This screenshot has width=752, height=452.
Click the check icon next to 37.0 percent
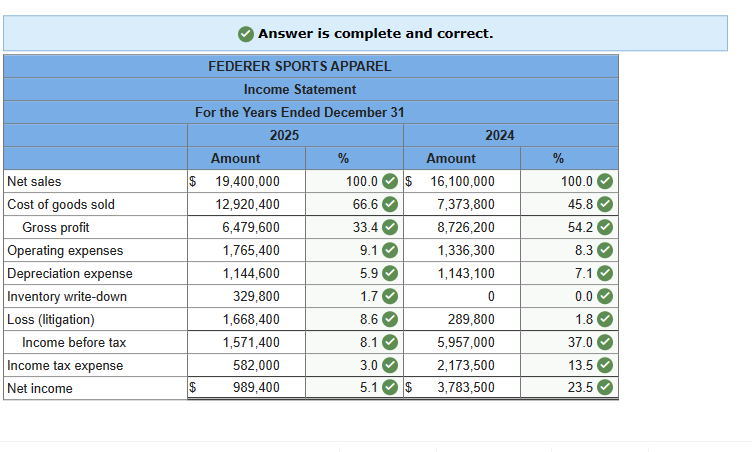(x=605, y=343)
